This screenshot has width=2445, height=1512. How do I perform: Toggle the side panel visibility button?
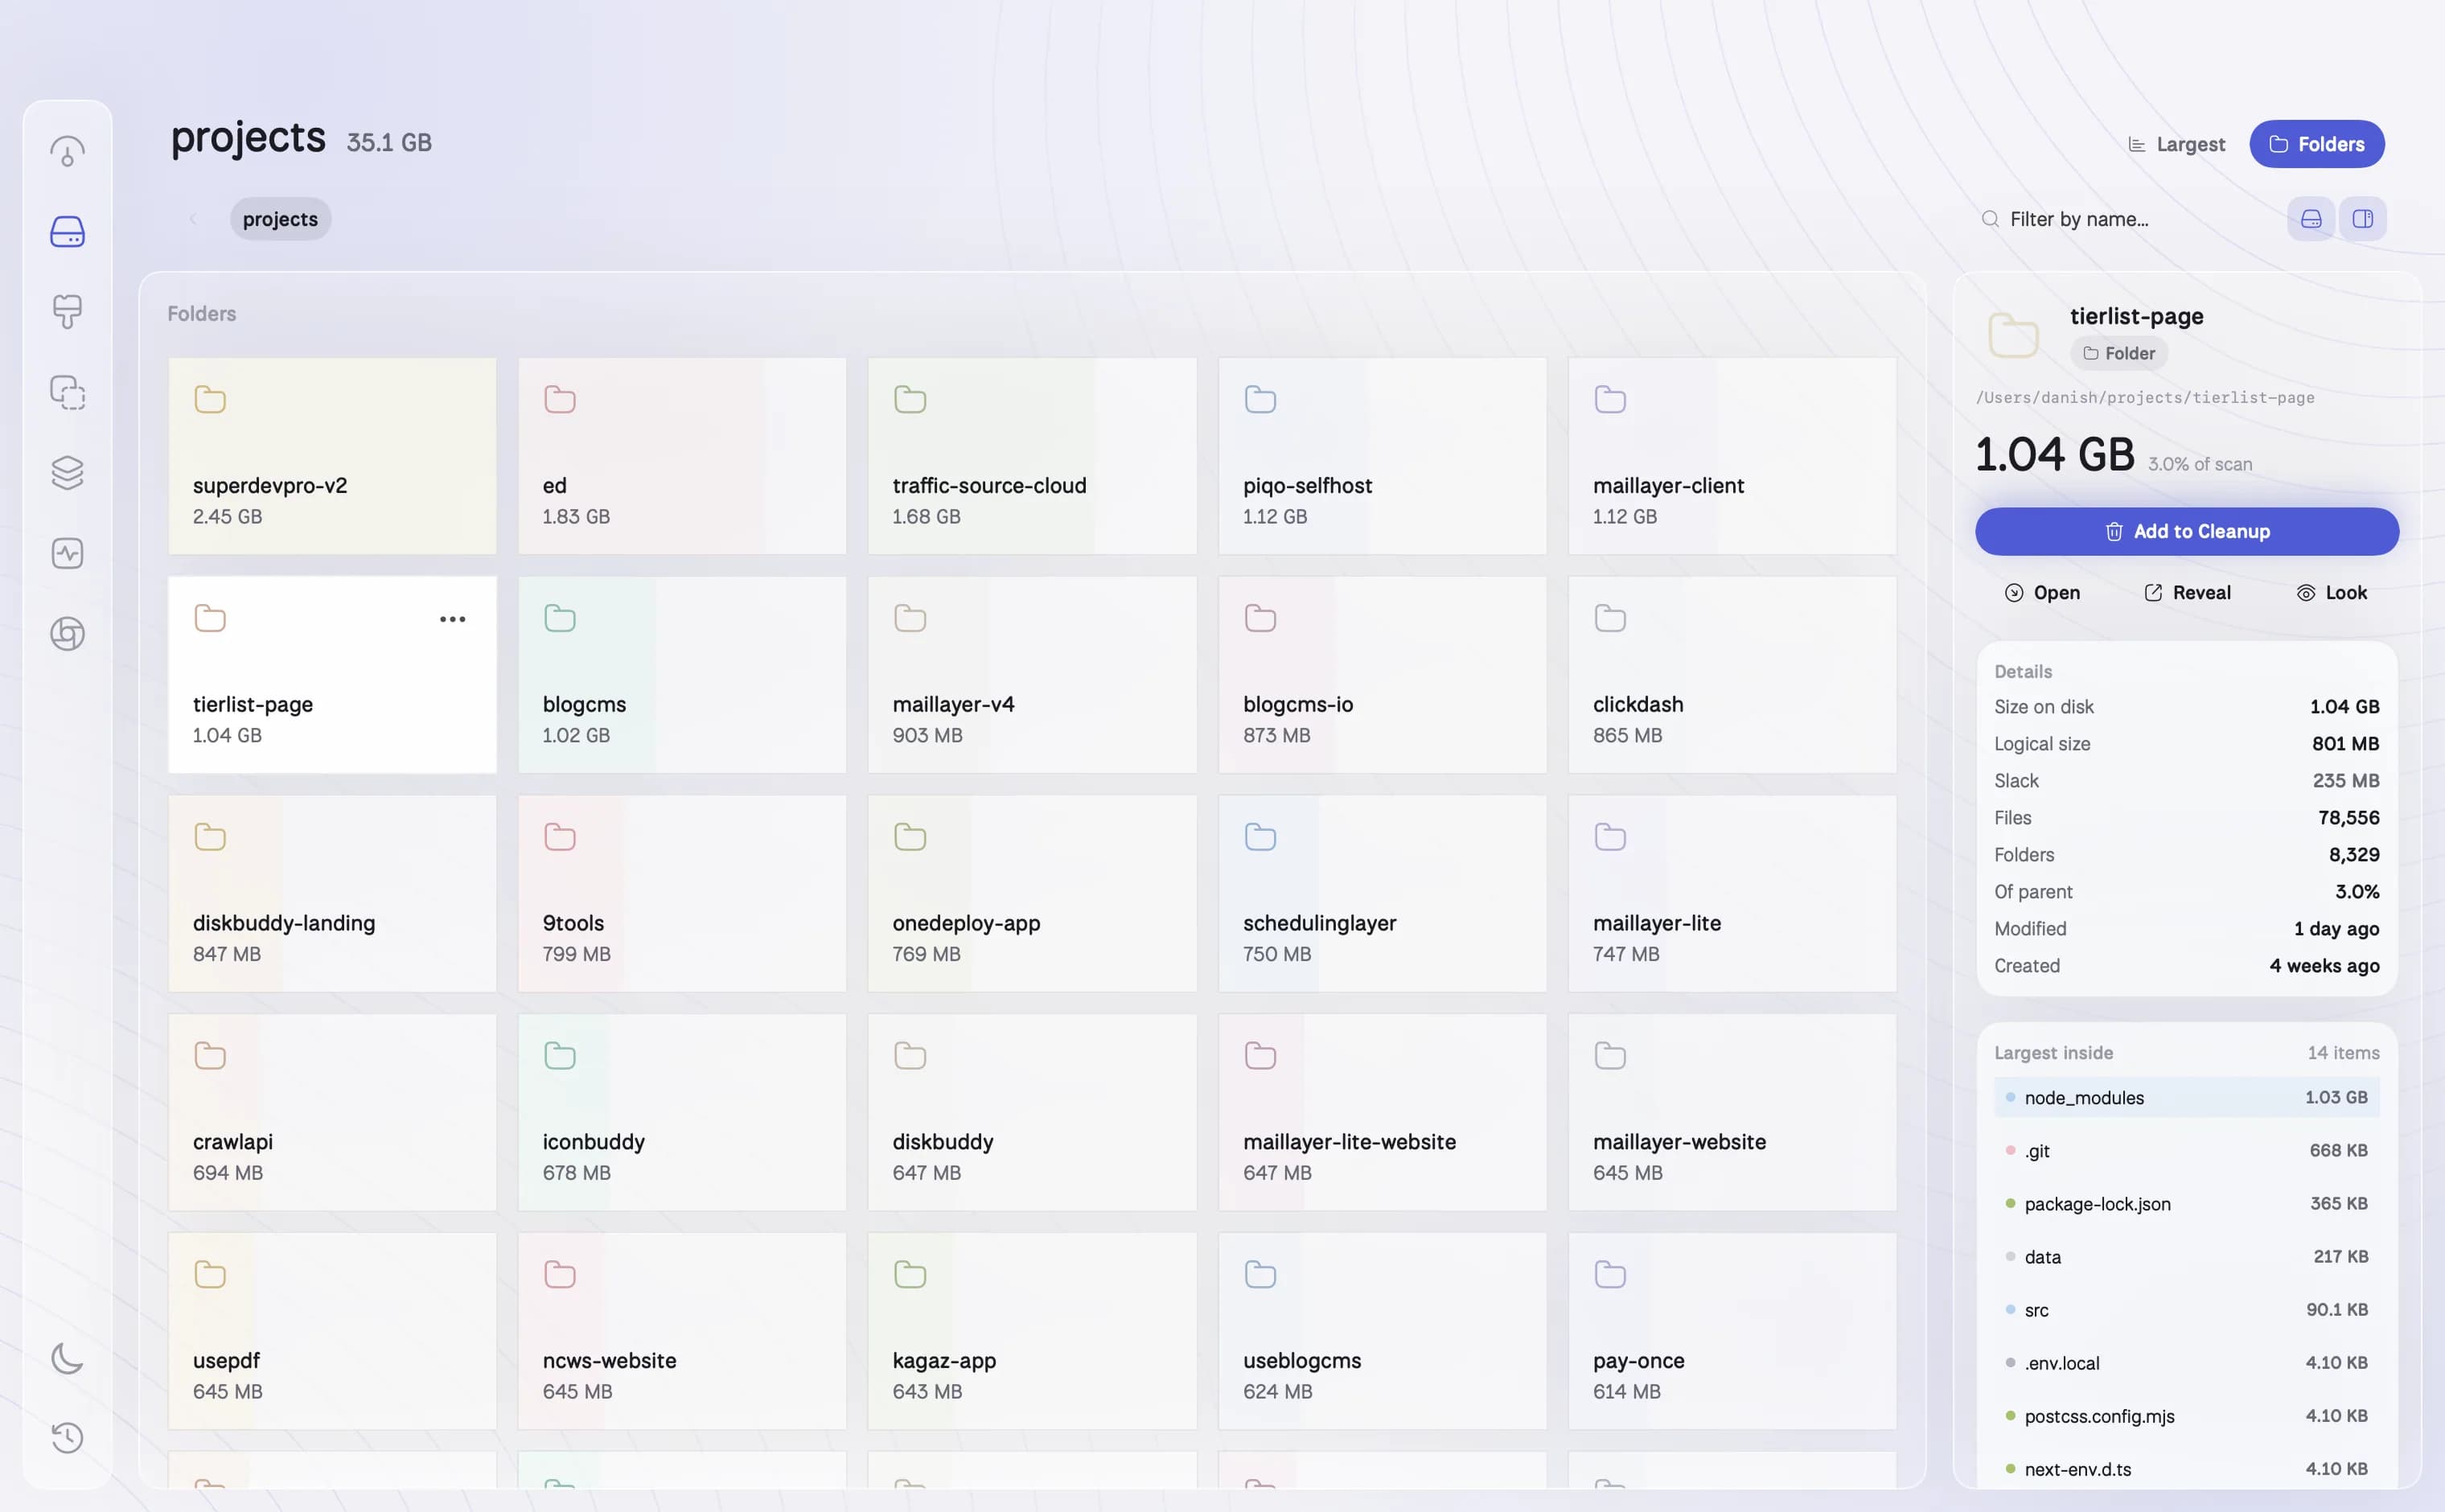tap(2362, 219)
